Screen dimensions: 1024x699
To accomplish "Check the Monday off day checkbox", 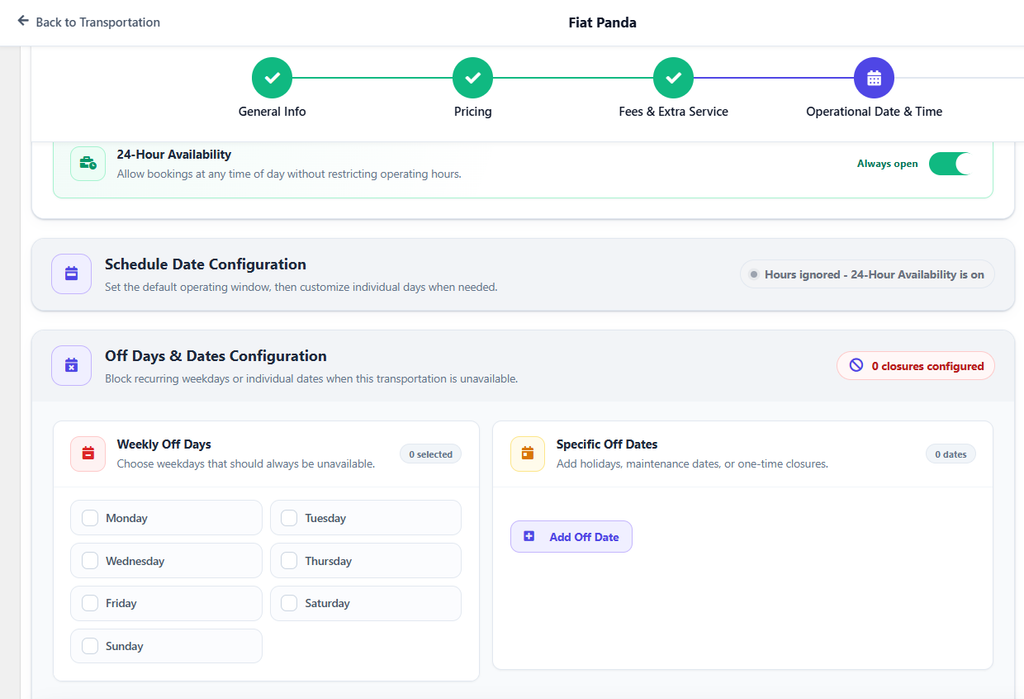I will click(90, 518).
